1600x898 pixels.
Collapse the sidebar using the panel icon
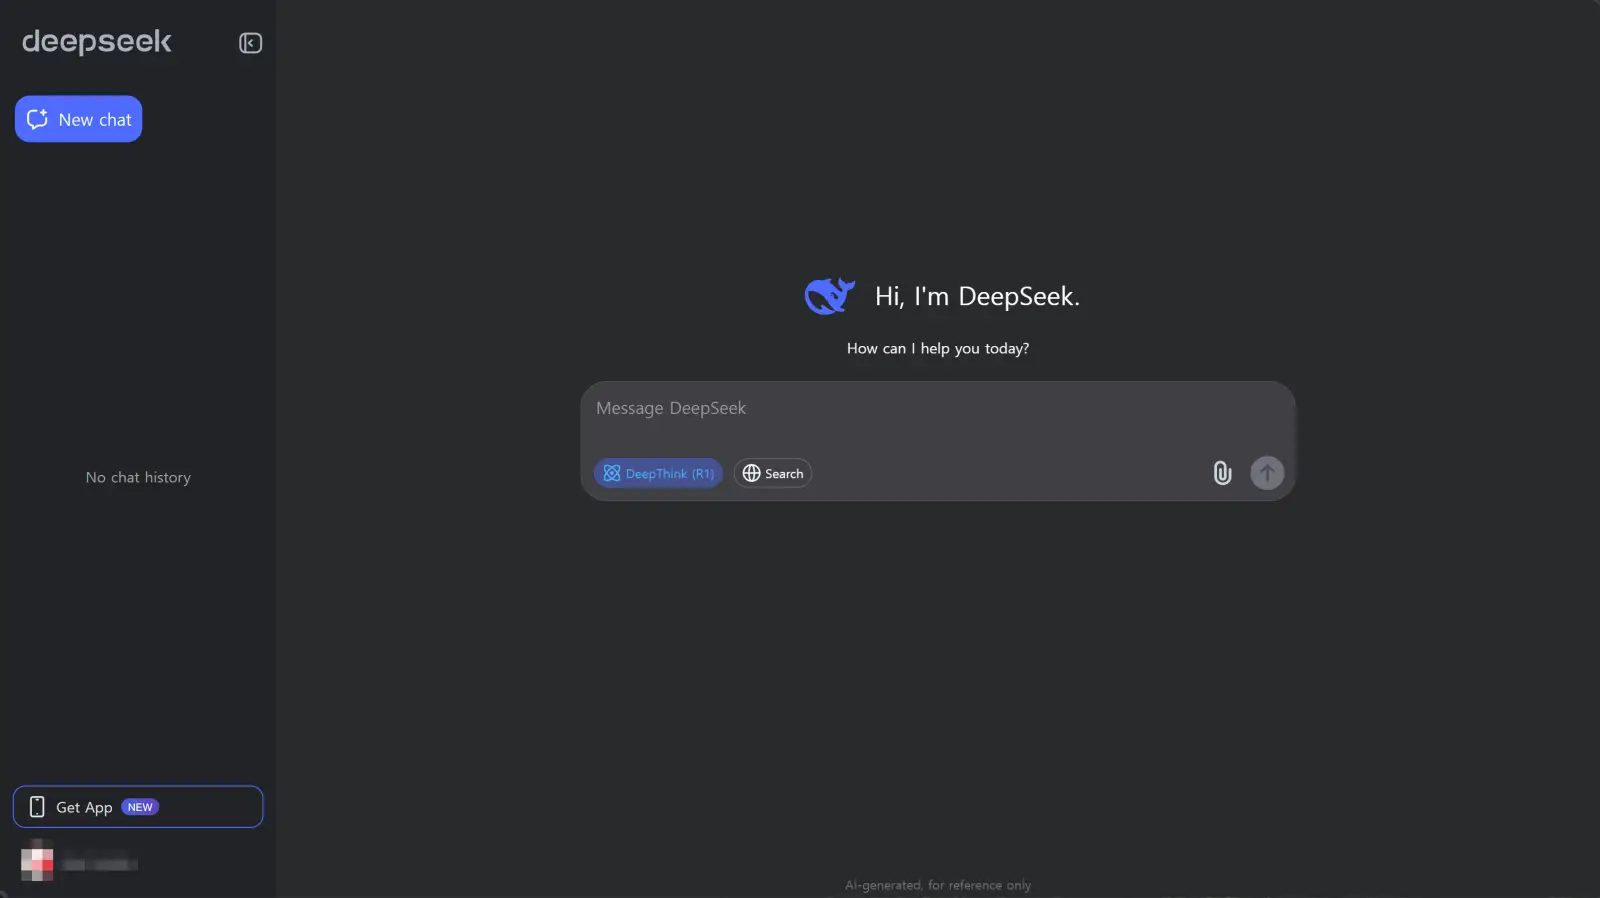[x=250, y=43]
